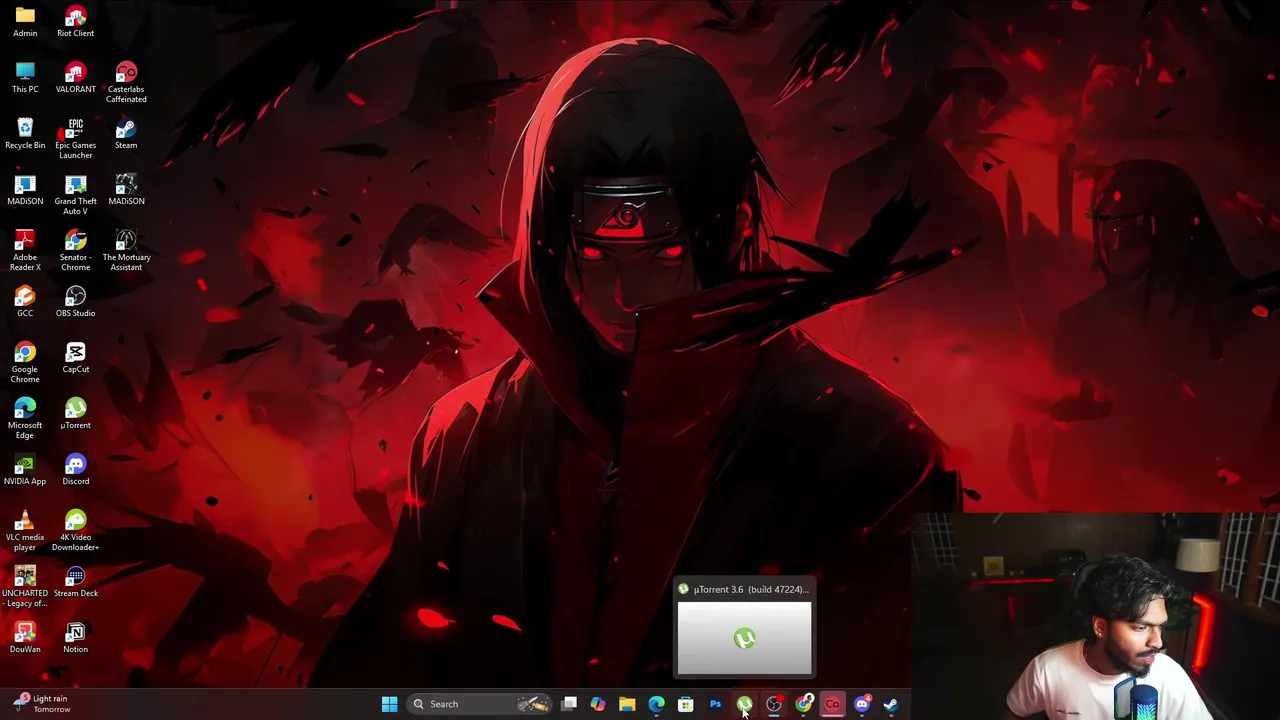The image size is (1280, 720).
Task: Switch to OBS Studio on the taskbar
Action: click(774, 704)
